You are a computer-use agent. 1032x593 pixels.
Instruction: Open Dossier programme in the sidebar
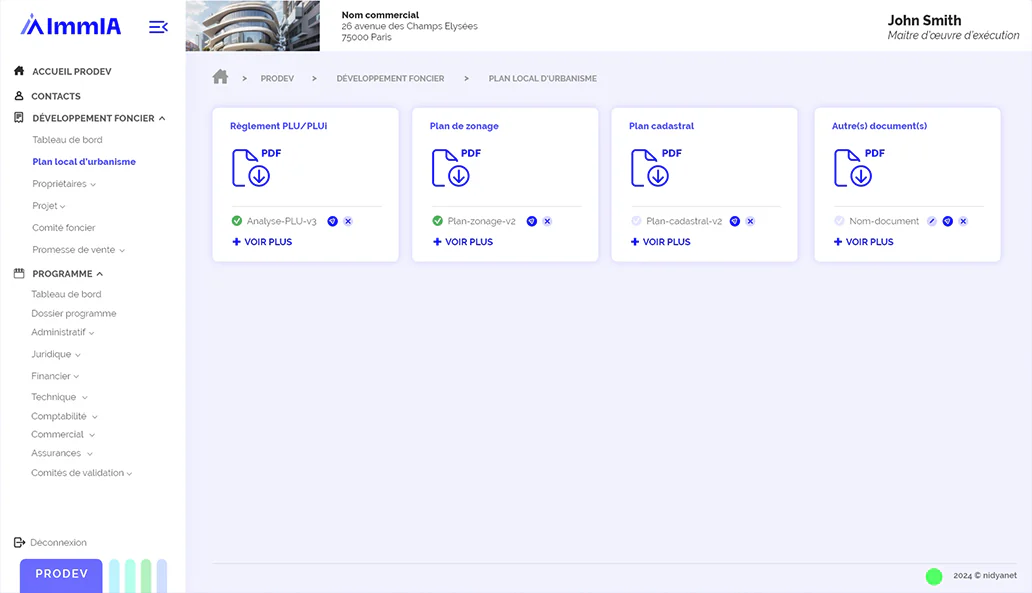74,313
